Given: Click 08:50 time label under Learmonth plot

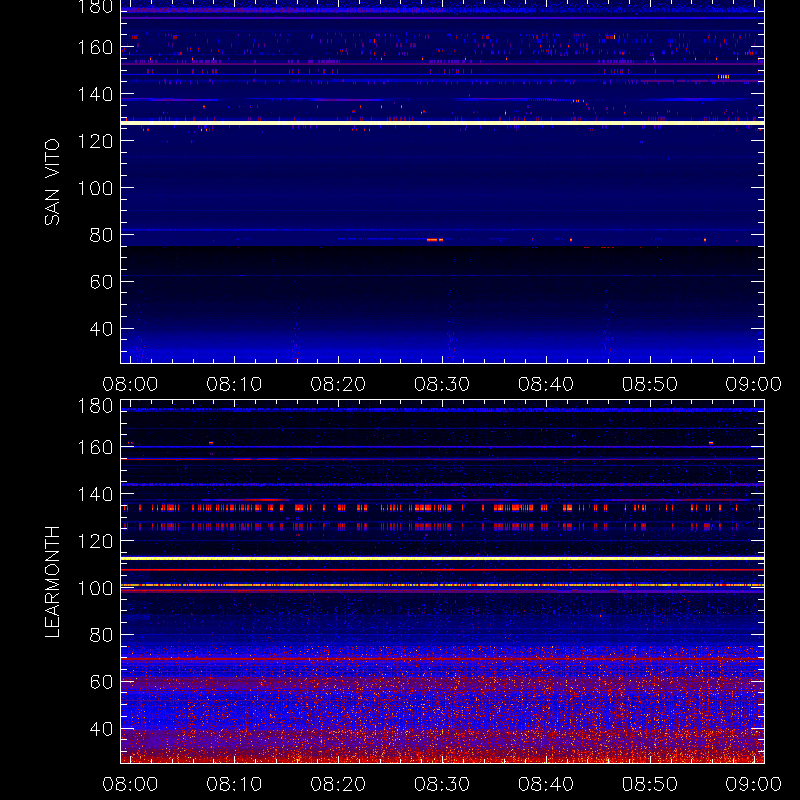Looking at the screenshot, I should coord(649,784).
